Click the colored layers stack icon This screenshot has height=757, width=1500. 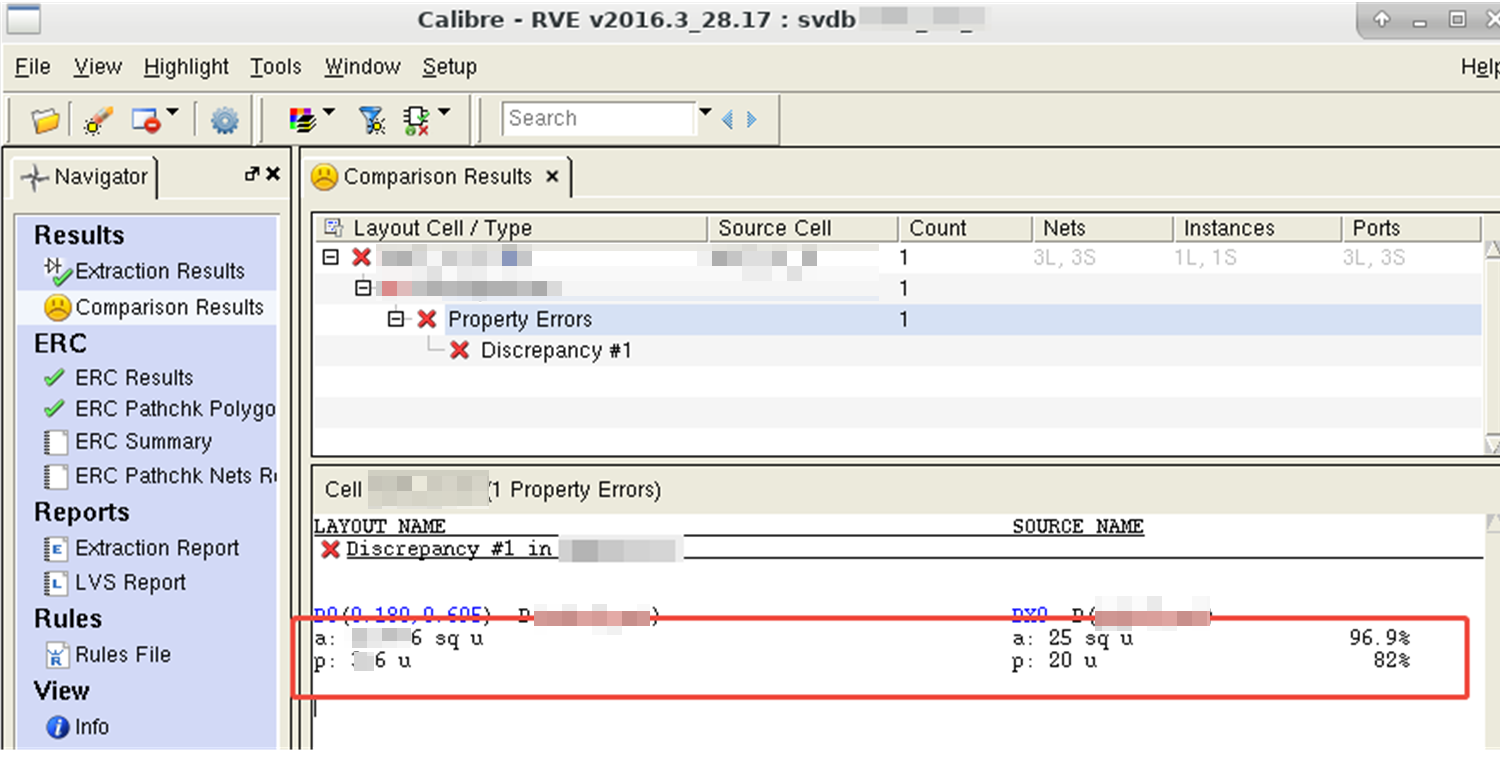pyautogui.click(x=302, y=121)
